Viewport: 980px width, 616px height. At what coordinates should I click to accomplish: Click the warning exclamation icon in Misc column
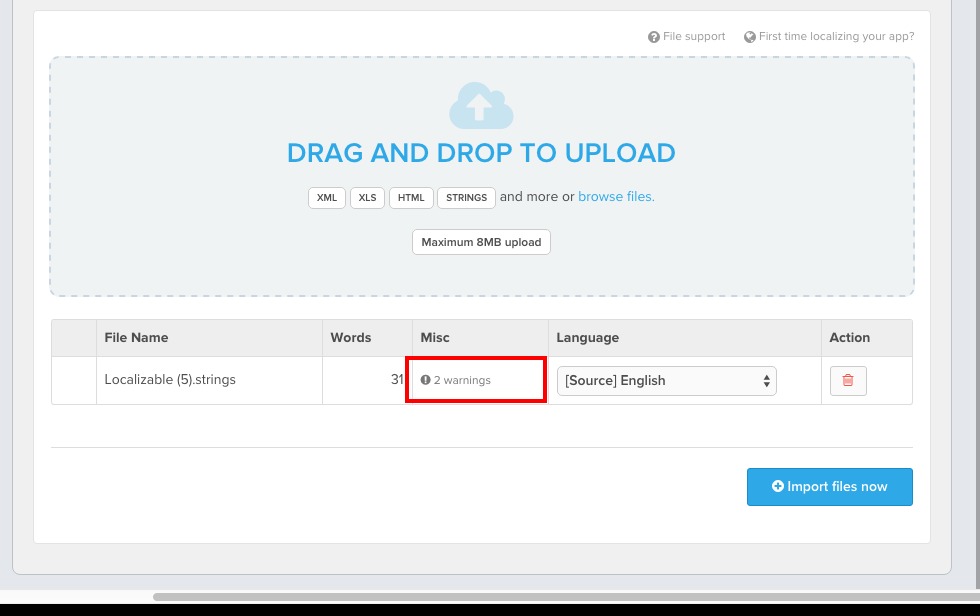(426, 380)
